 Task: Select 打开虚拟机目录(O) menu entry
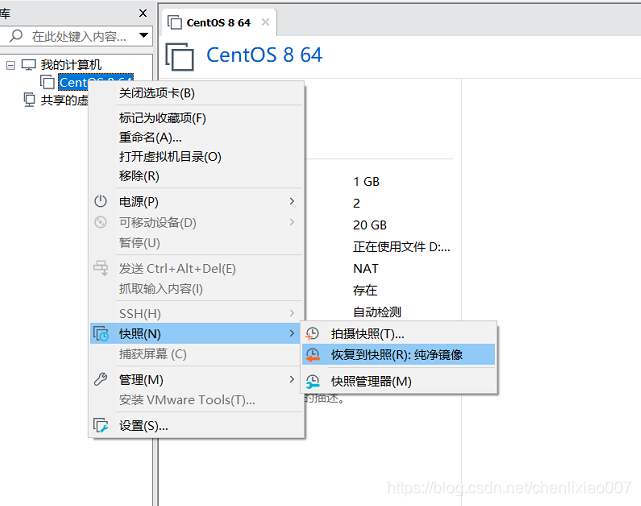[197, 157]
